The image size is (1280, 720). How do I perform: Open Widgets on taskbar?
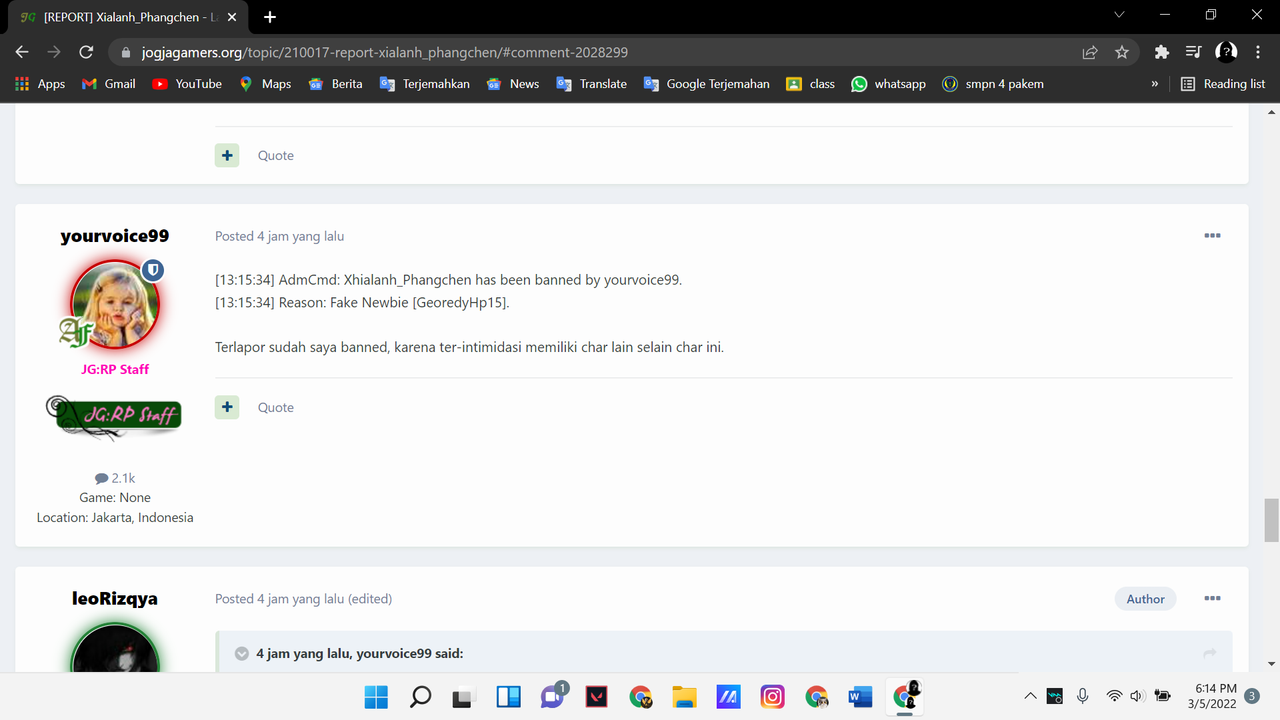coord(508,696)
